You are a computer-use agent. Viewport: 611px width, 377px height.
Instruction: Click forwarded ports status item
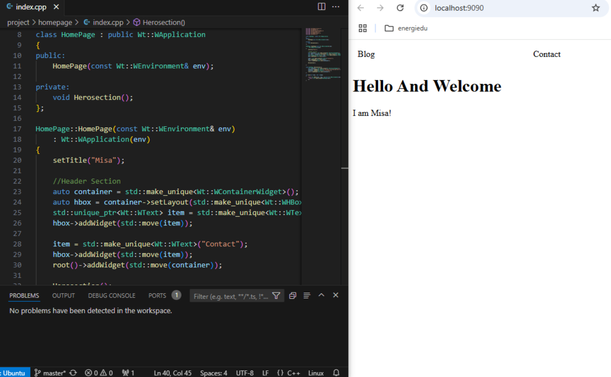point(128,373)
